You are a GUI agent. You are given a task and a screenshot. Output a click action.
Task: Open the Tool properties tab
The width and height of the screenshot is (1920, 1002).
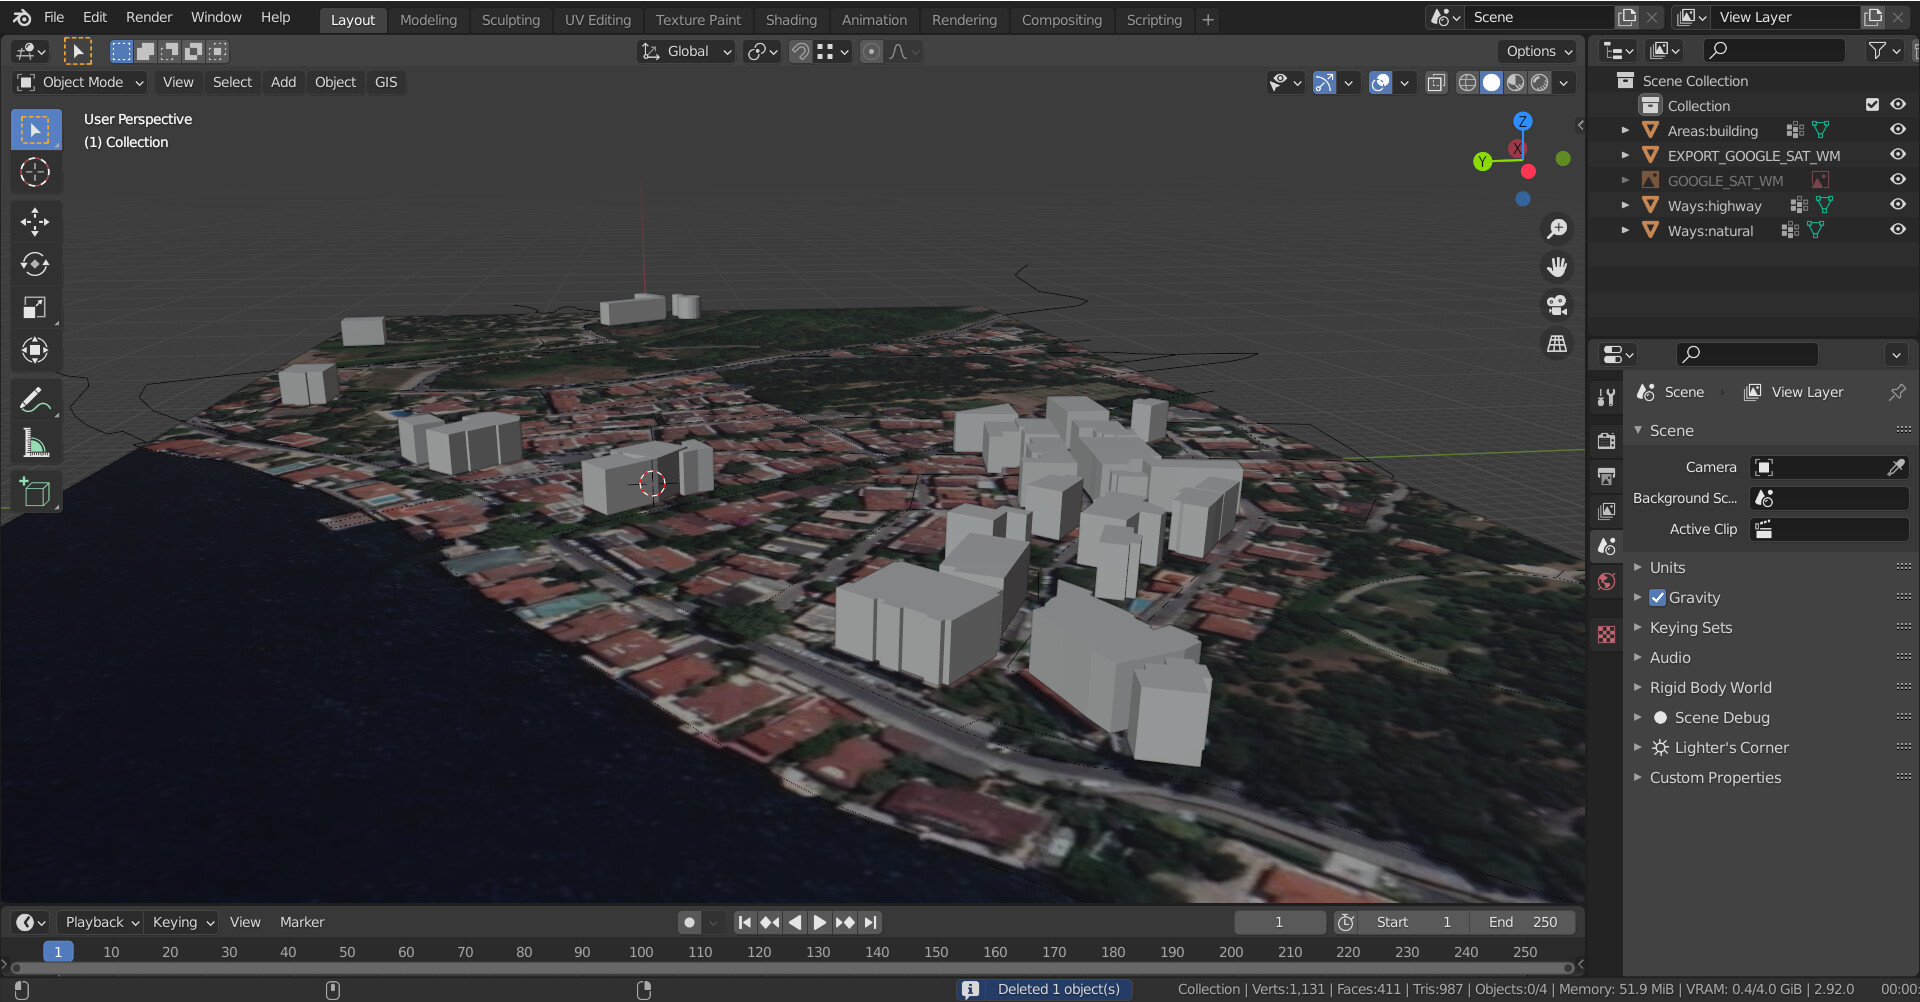click(x=1606, y=397)
